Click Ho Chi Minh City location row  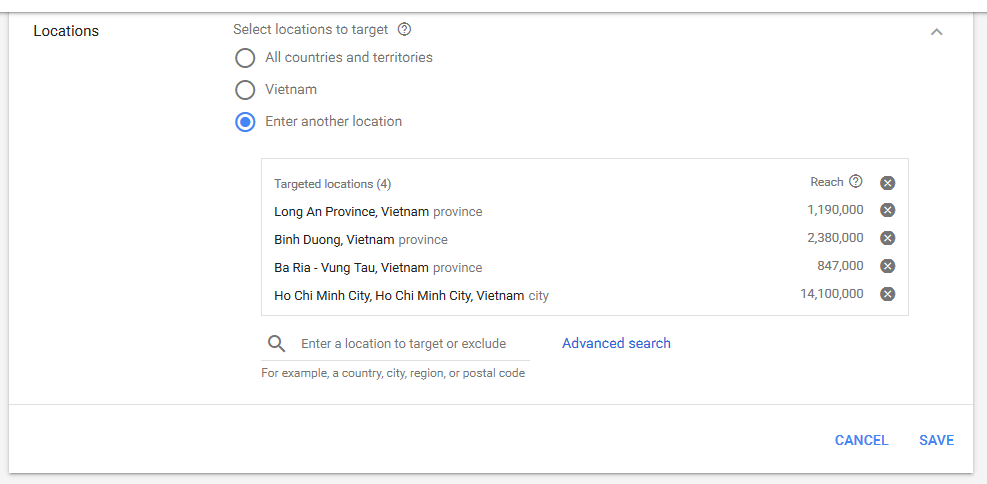click(x=585, y=295)
